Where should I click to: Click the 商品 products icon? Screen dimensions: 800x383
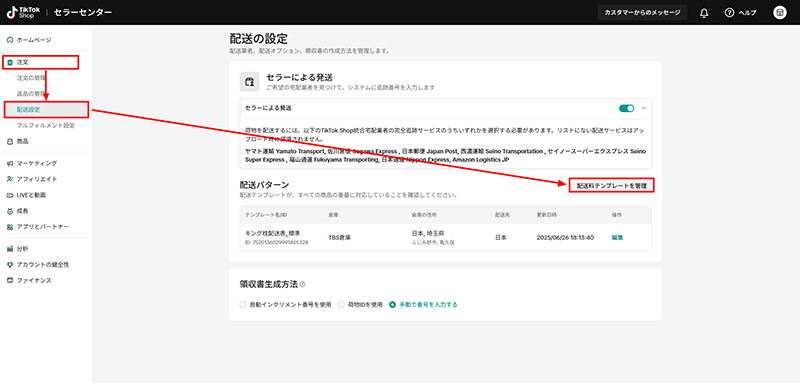pyautogui.click(x=10, y=141)
